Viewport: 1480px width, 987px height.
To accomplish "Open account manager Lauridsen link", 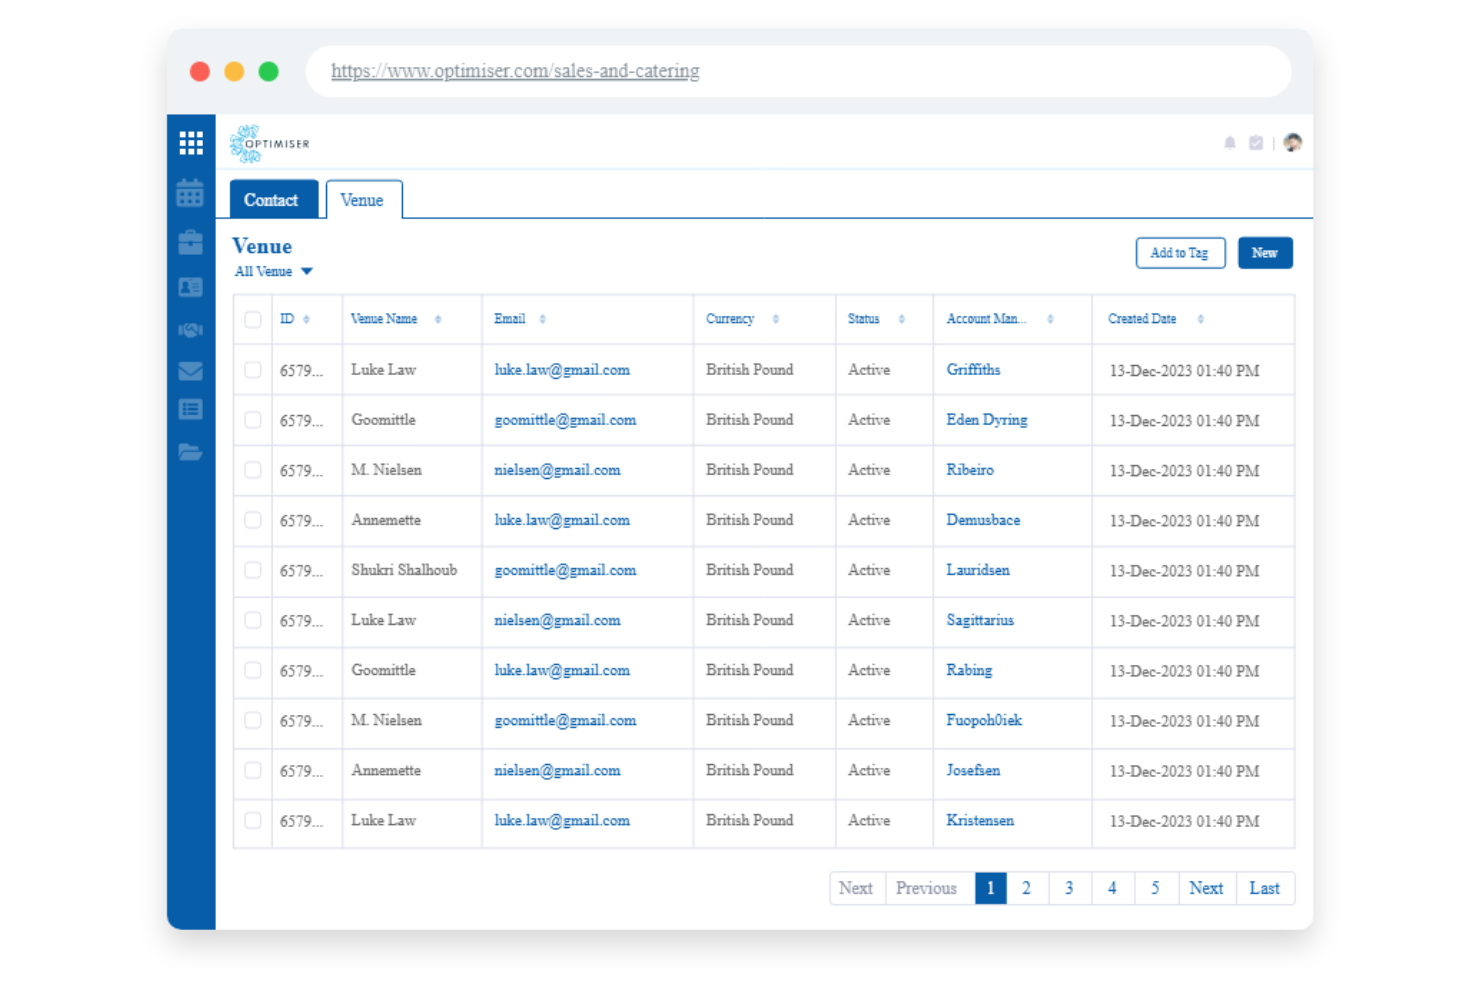I will tap(978, 570).
